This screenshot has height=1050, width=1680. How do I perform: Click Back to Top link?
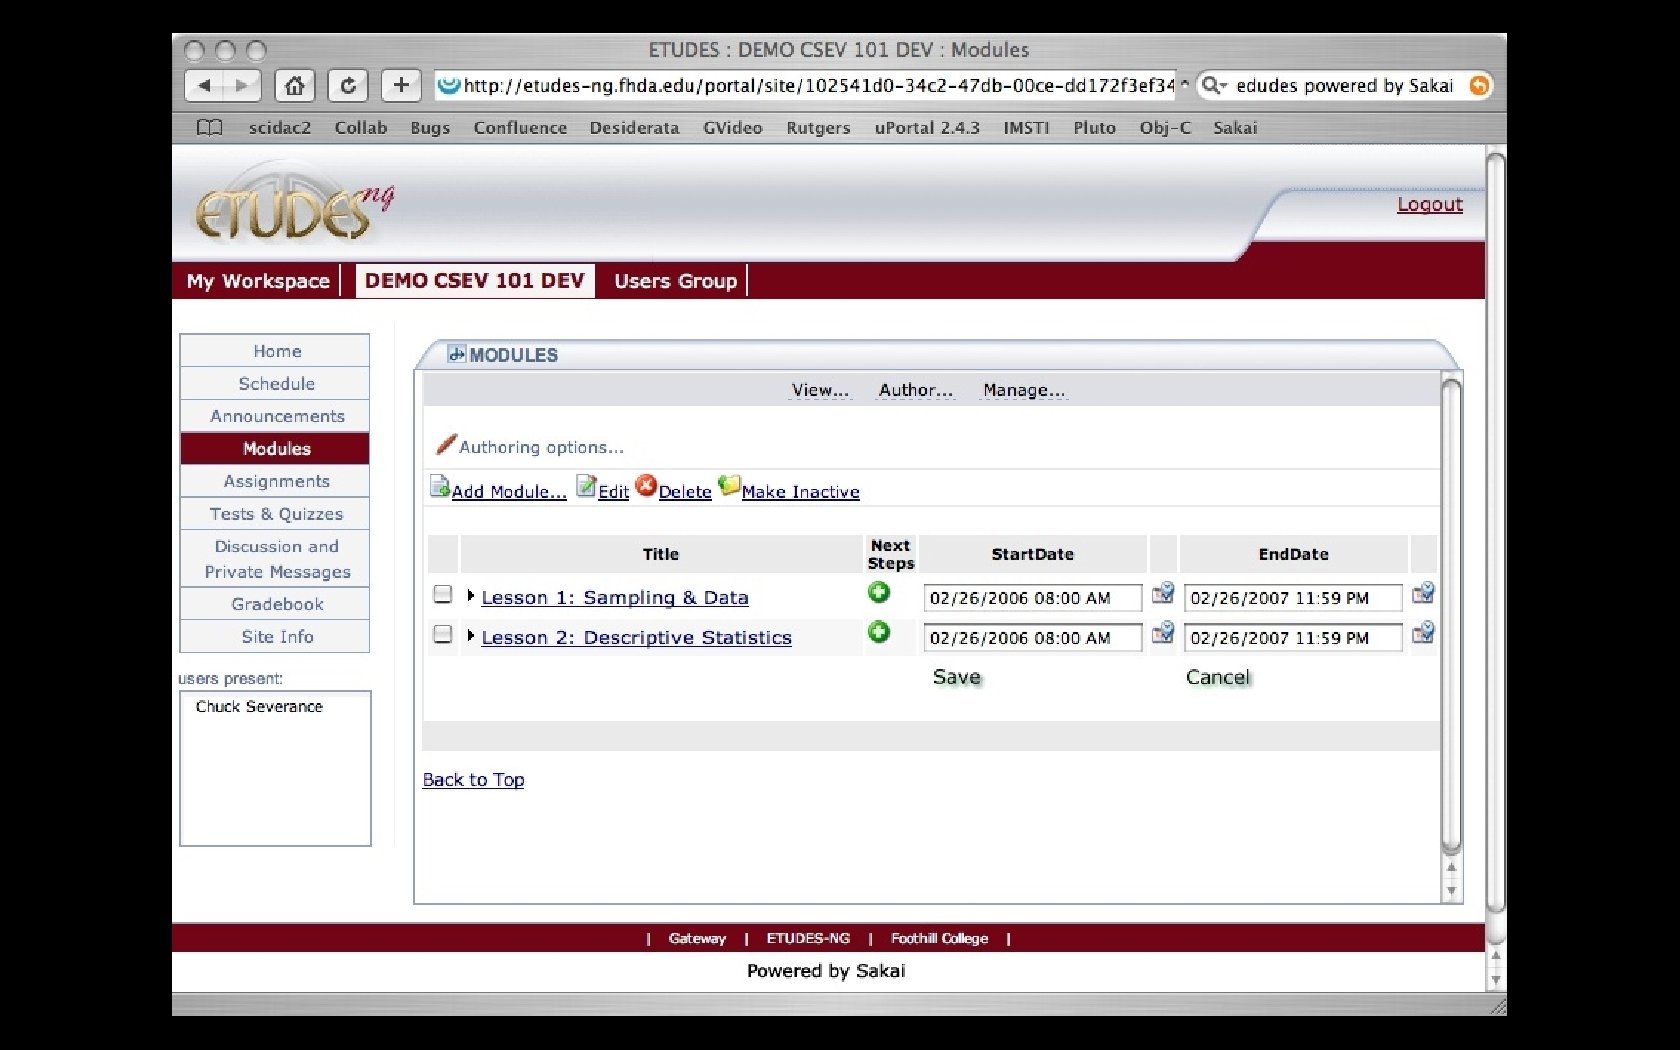pyautogui.click(x=473, y=780)
